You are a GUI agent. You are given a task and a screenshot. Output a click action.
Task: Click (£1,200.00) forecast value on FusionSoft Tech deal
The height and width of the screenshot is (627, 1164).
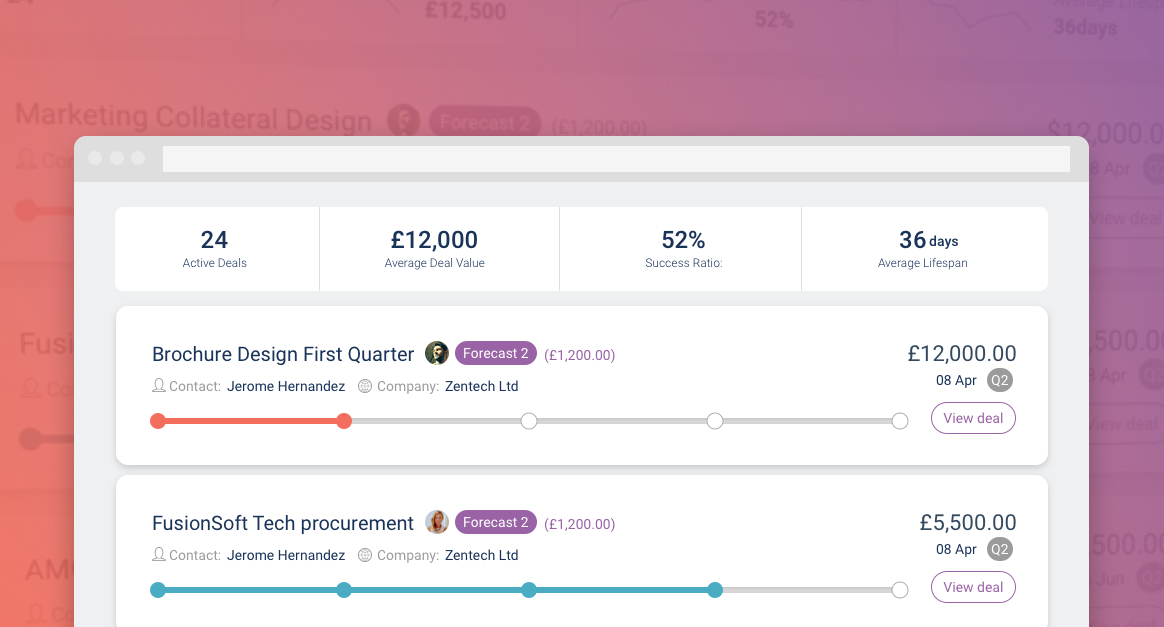click(x=580, y=524)
